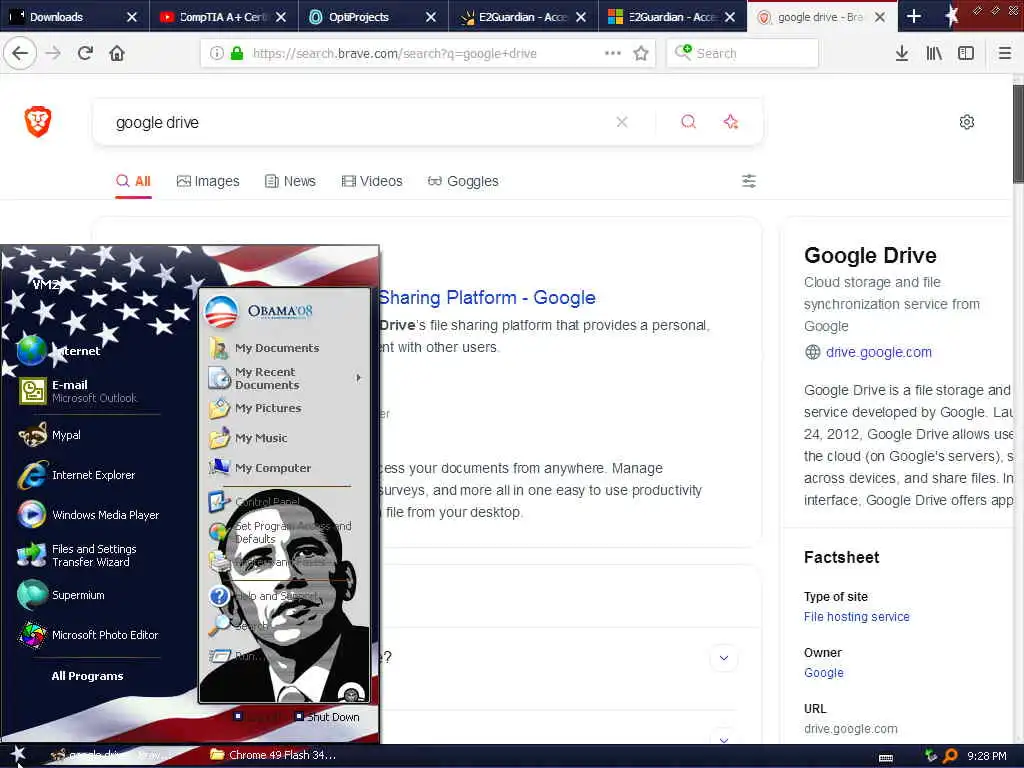1024x768 pixels.
Task: Click the Shut Down button
Action: tap(327, 717)
